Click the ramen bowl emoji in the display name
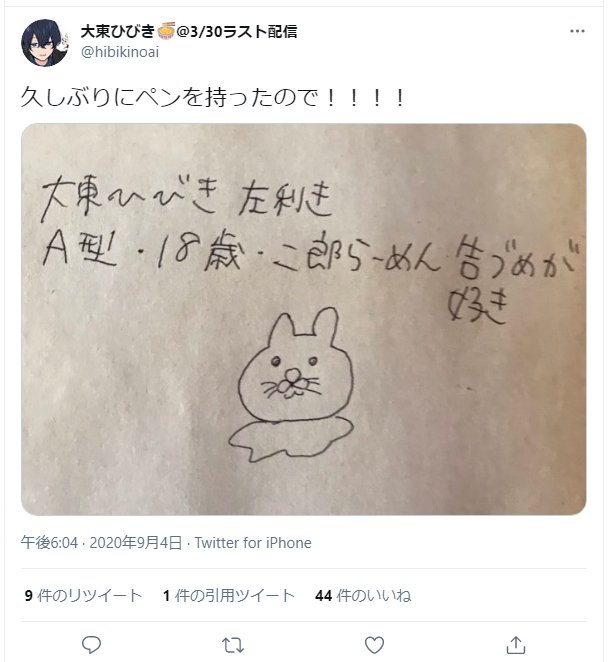 166,31
